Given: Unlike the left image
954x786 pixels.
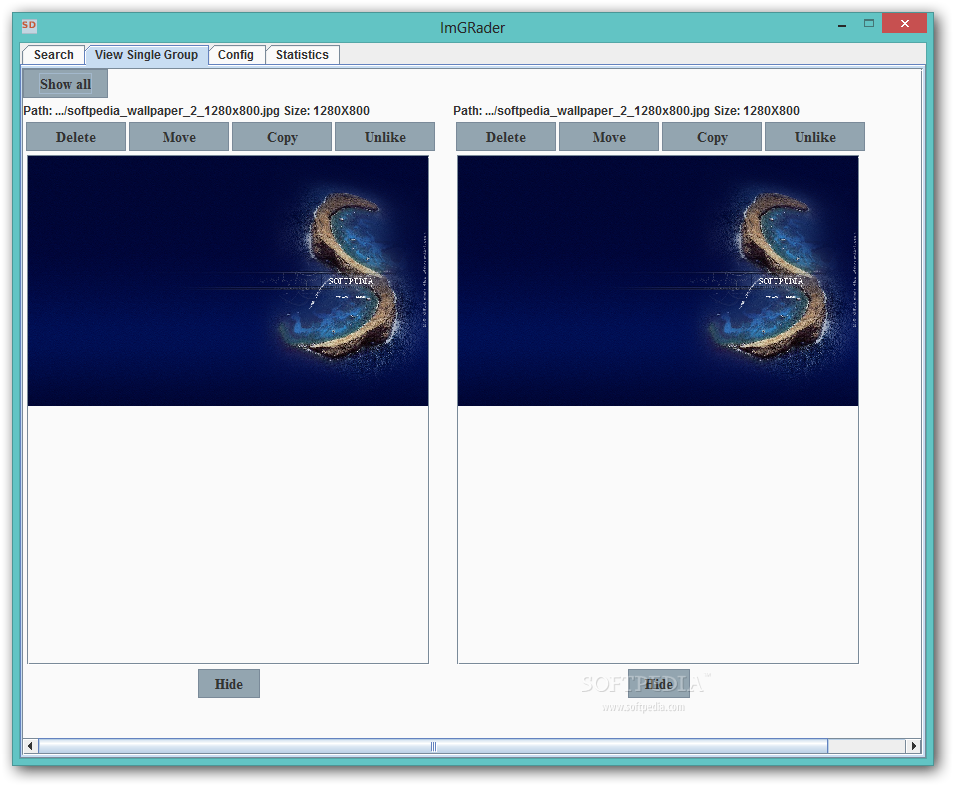Looking at the screenshot, I should pyautogui.click(x=385, y=137).
